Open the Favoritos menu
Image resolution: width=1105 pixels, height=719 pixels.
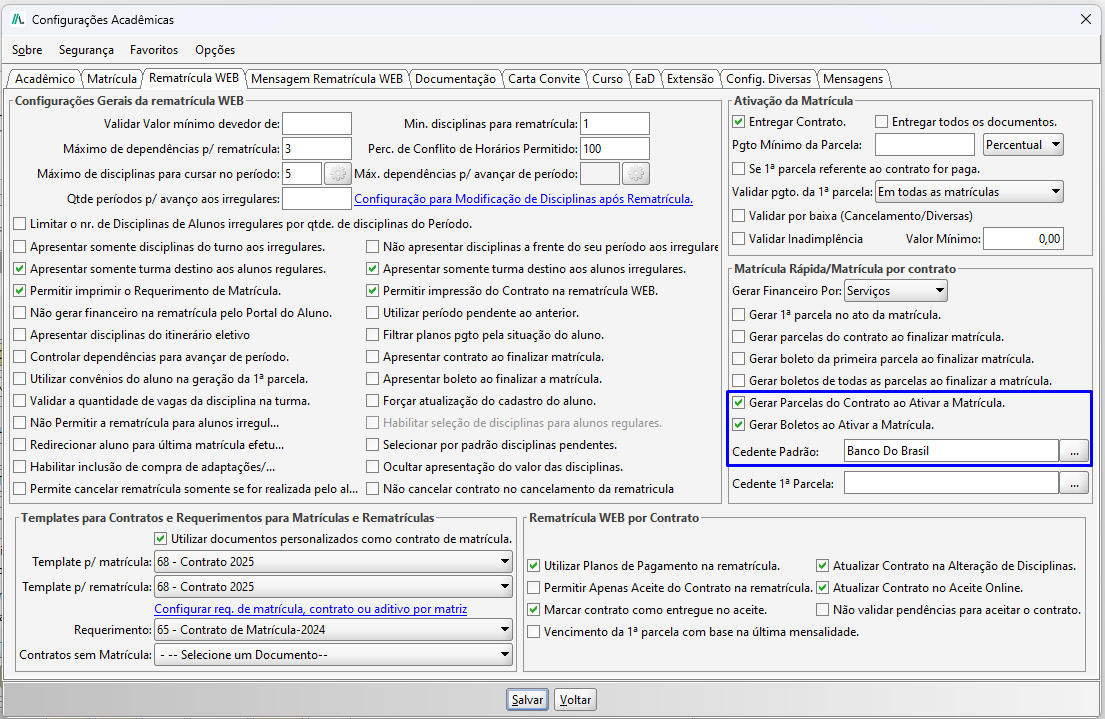[x=154, y=50]
